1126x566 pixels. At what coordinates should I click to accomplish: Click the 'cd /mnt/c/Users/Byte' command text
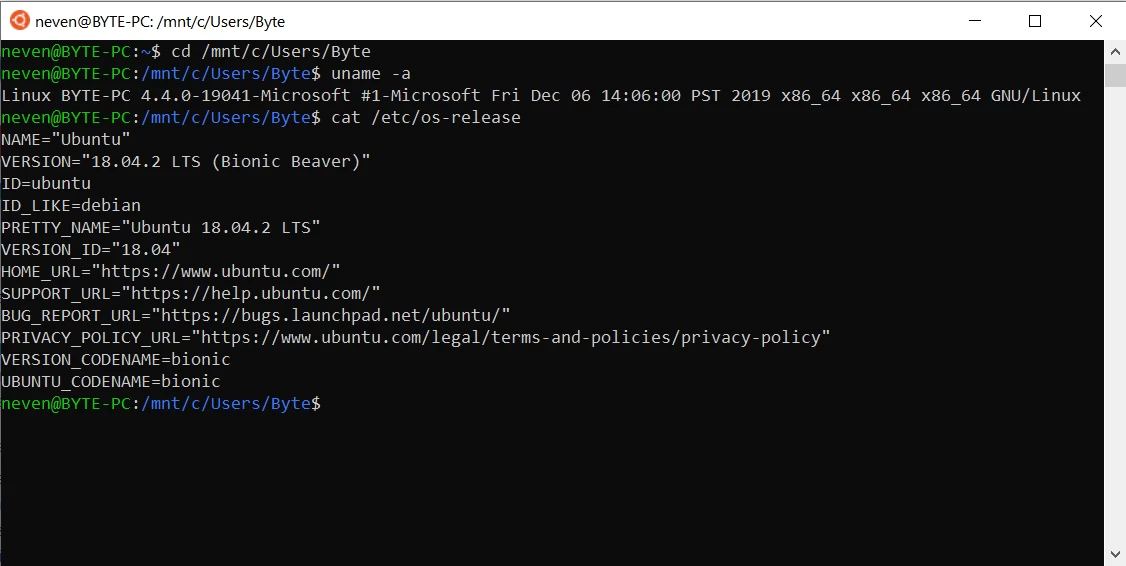(x=270, y=52)
